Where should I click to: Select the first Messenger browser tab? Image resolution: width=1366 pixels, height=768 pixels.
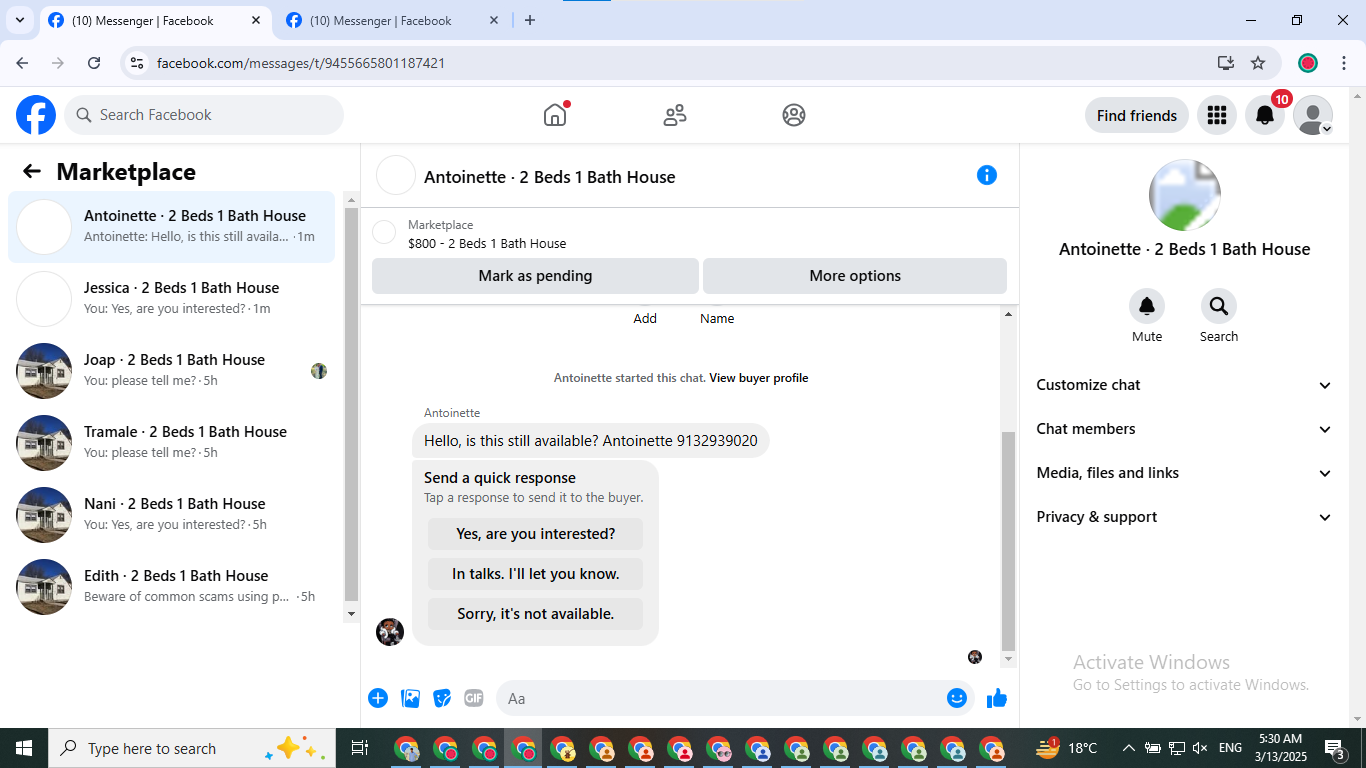155,20
